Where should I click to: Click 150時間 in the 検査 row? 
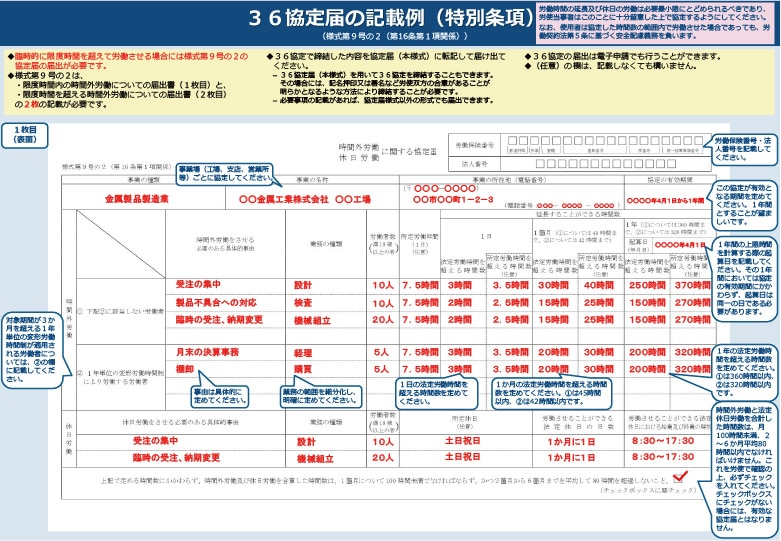(x=647, y=303)
